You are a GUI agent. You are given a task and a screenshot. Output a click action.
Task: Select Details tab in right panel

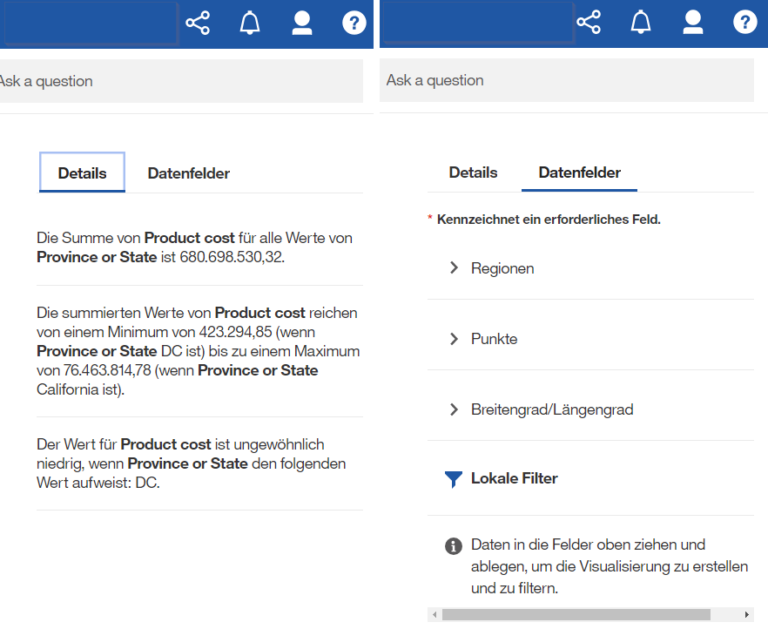coord(473,172)
